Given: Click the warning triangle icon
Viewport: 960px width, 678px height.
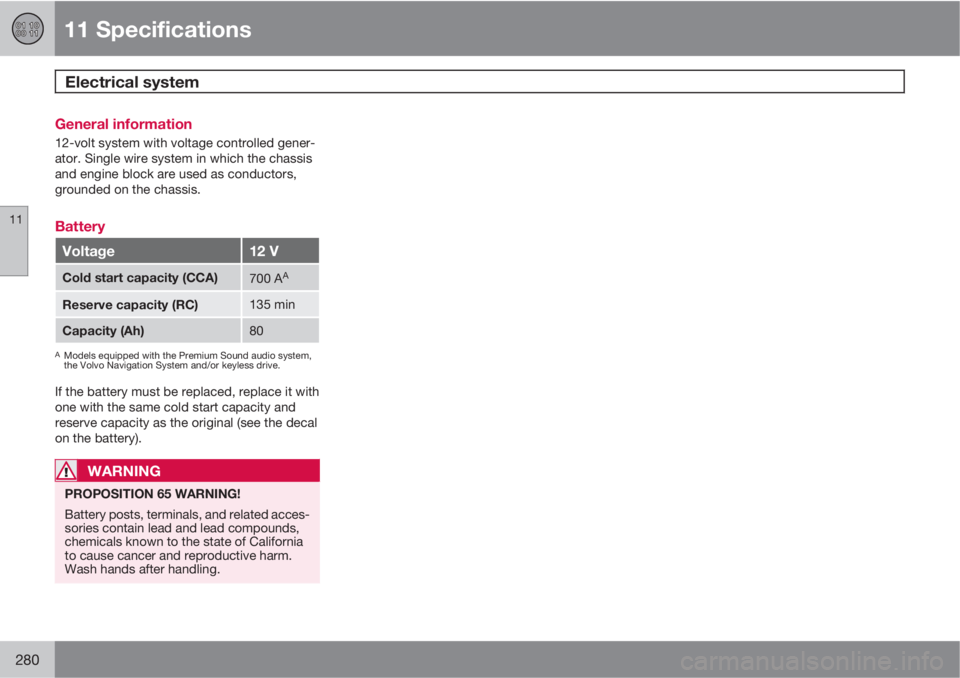Looking at the screenshot, I should point(67,470).
